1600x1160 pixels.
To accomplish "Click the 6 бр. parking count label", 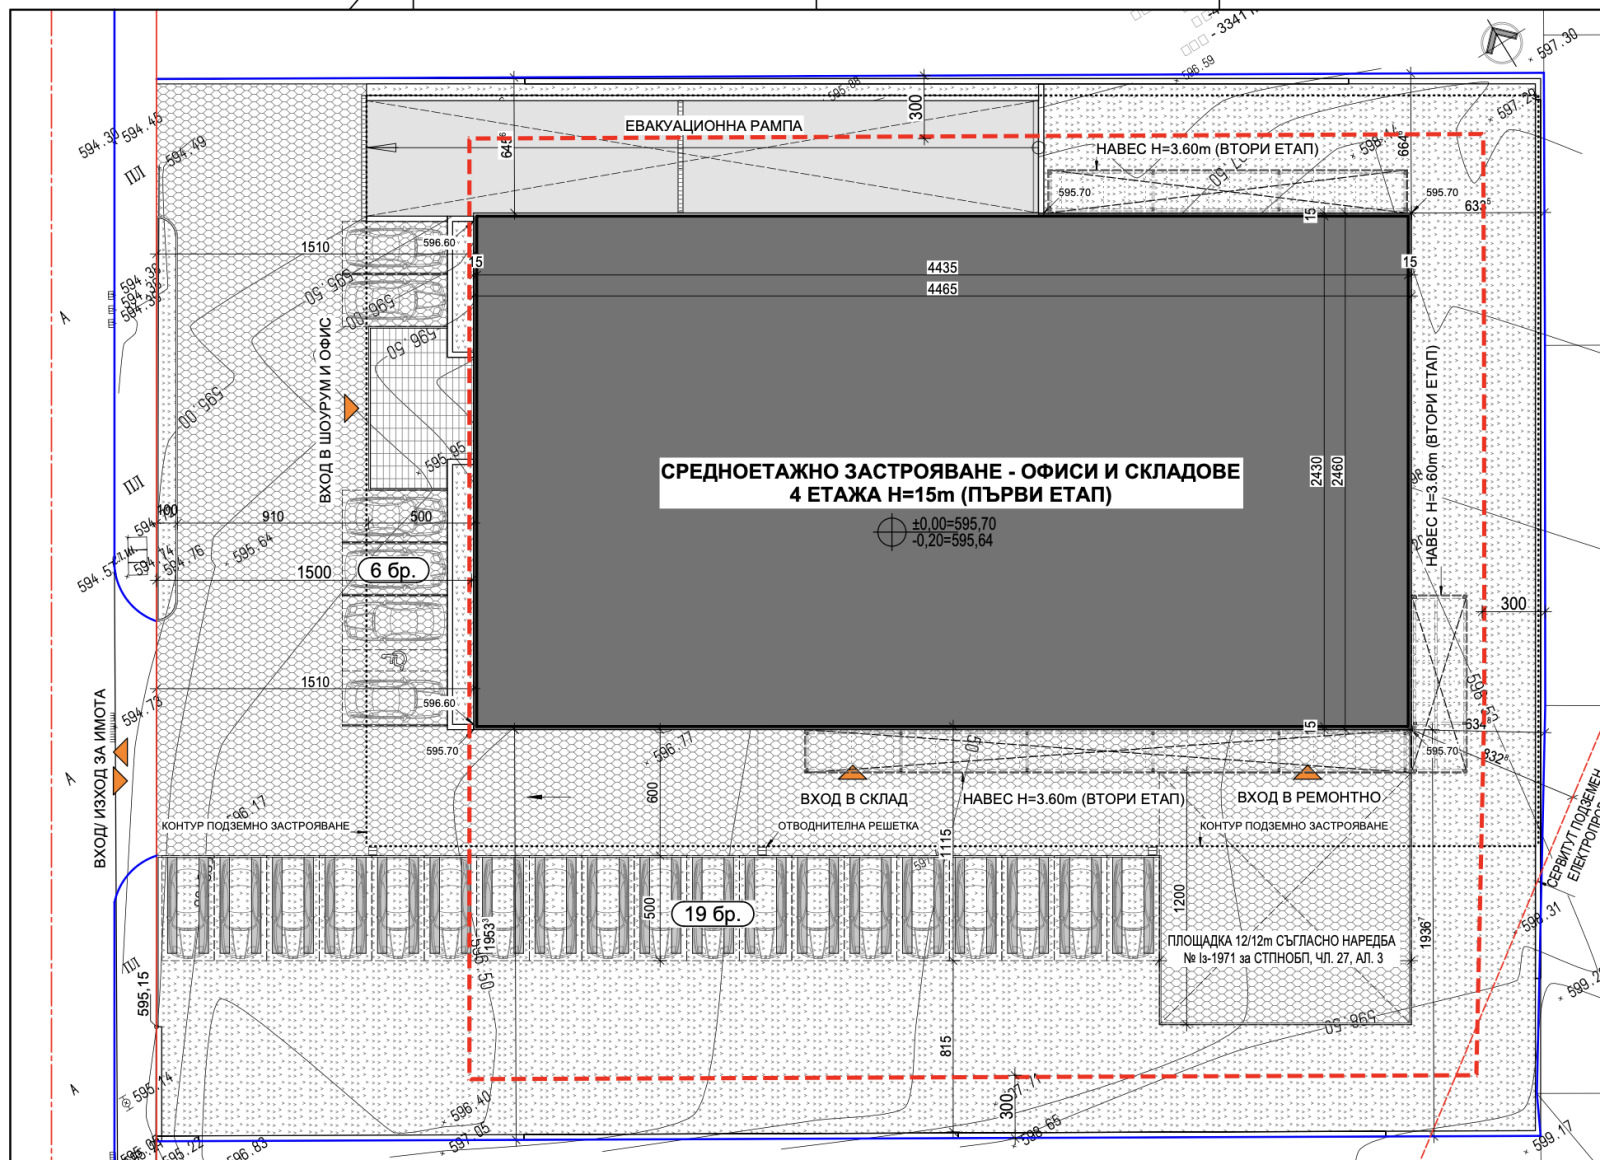I will [393, 570].
